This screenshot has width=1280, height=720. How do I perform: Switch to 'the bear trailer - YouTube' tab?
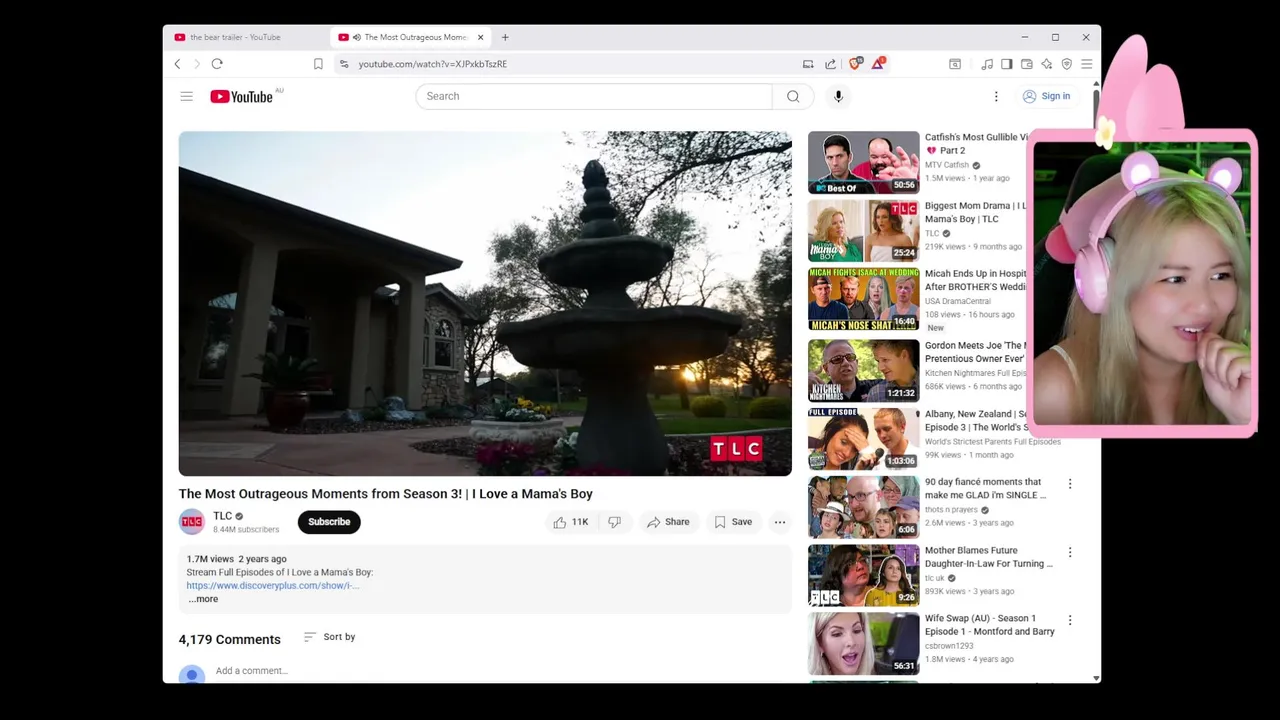235,37
